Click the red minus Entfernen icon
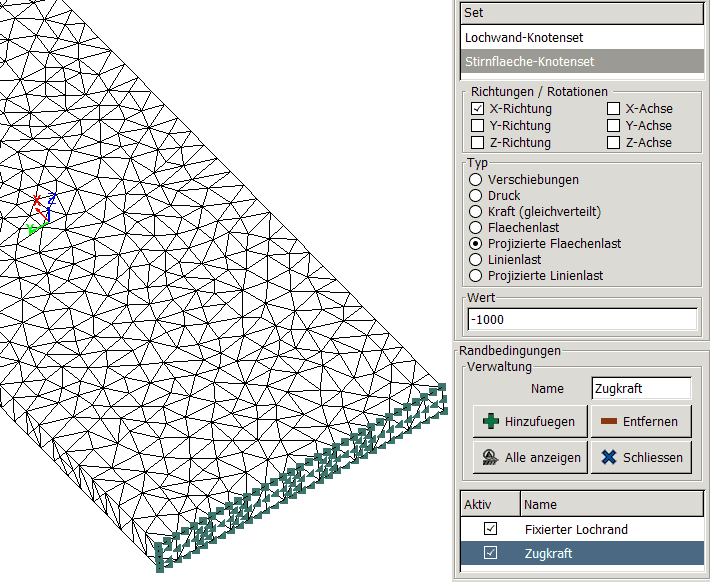710x582 pixels. point(608,422)
